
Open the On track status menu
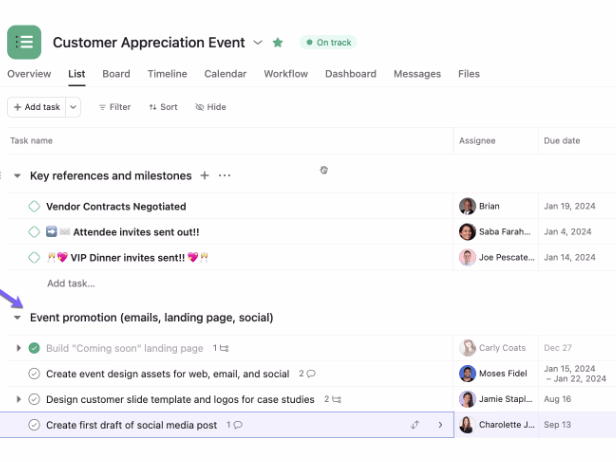pos(328,42)
